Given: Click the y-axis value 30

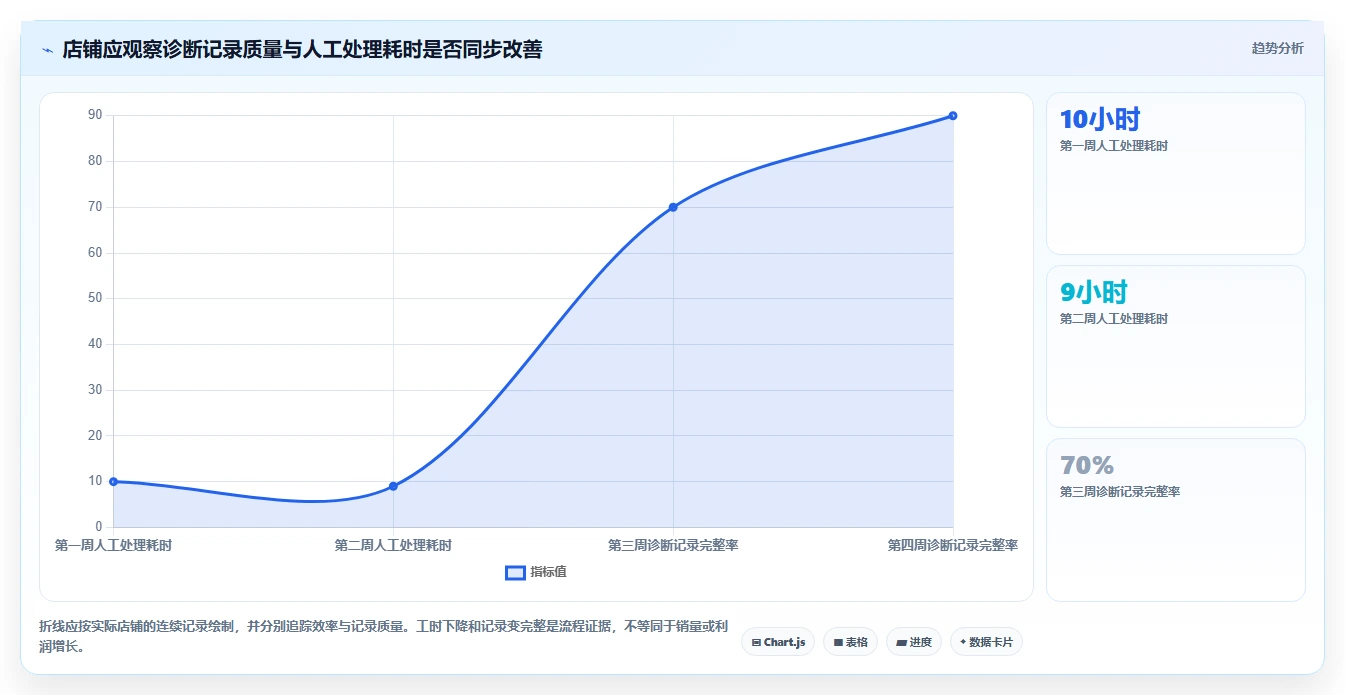Looking at the screenshot, I should pos(95,390).
